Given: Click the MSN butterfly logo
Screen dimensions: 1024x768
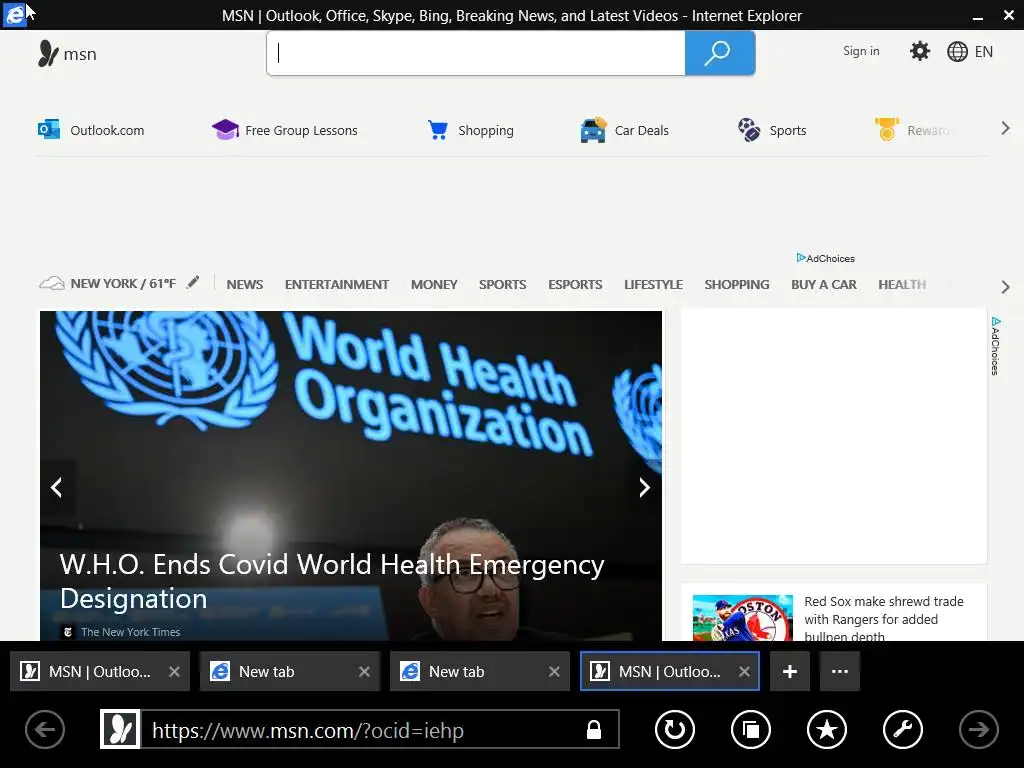Looking at the screenshot, I should coord(48,54).
